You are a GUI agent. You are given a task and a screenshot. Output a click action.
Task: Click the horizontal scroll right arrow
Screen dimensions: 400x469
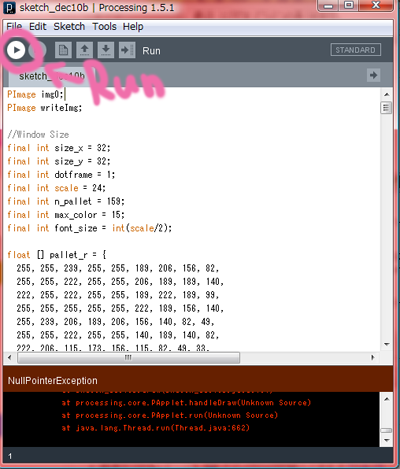pos(373,358)
